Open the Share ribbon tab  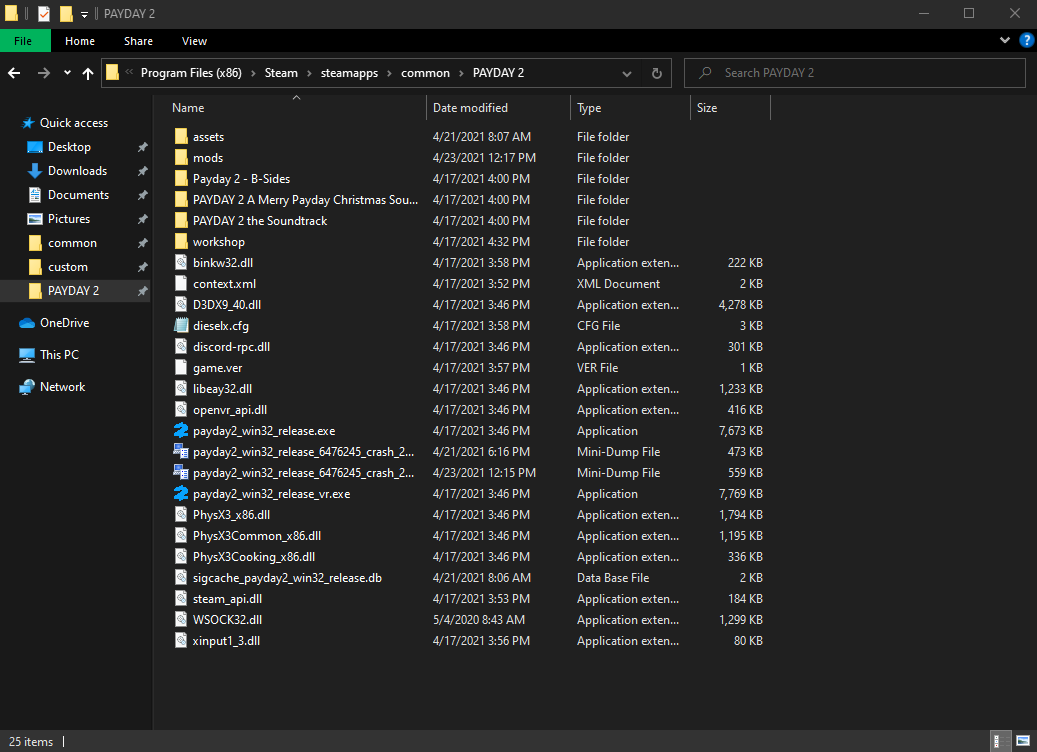[138, 41]
